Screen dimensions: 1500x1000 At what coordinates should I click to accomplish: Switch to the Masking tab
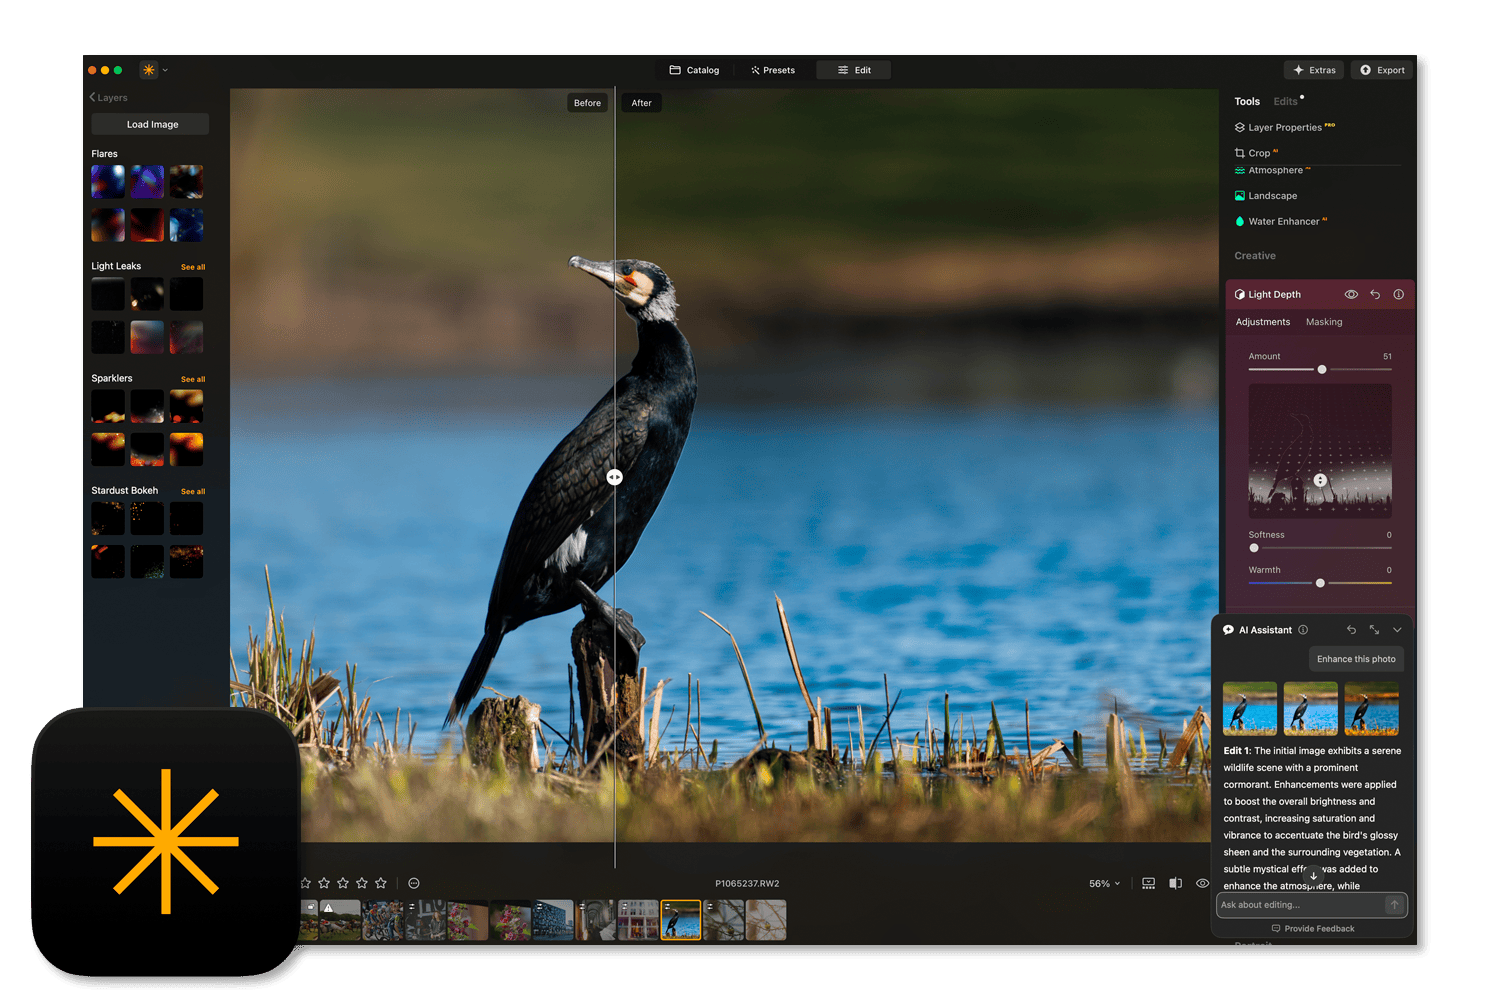(1324, 322)
